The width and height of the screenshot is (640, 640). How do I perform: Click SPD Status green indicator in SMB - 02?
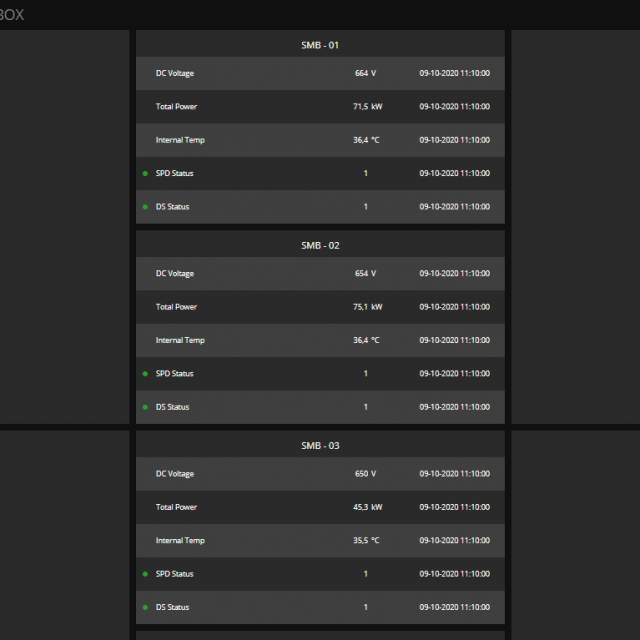coord(145,374)
